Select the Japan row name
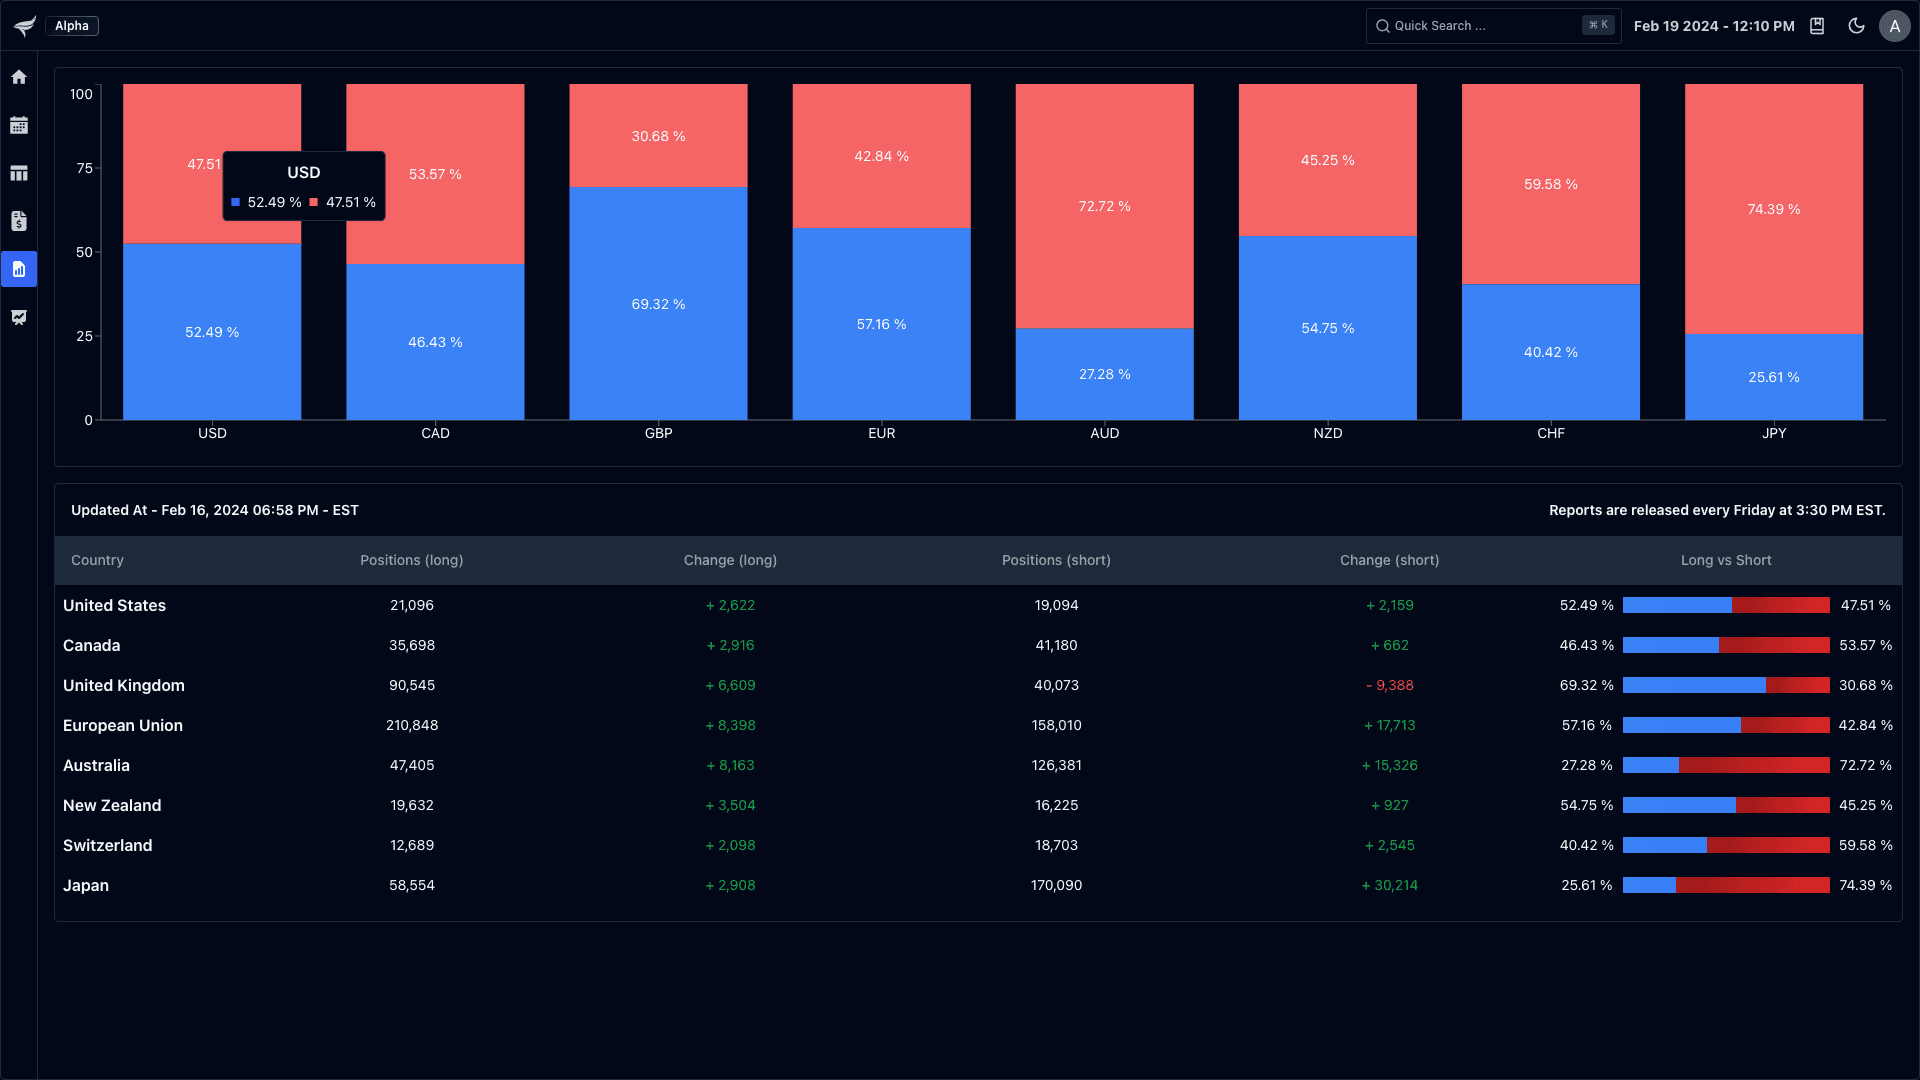The height and width of the screenshot is (1080, 1920). click(85, 885)
